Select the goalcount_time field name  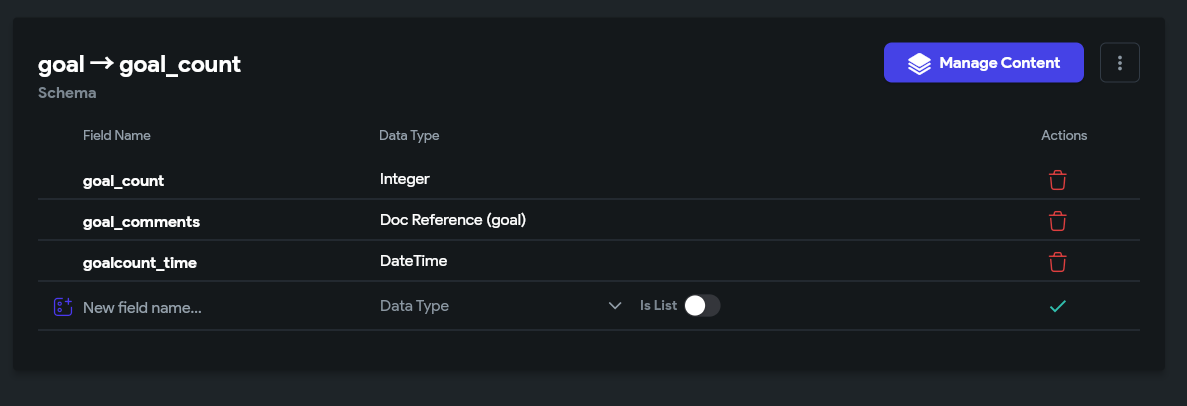(x=140, y=263)
